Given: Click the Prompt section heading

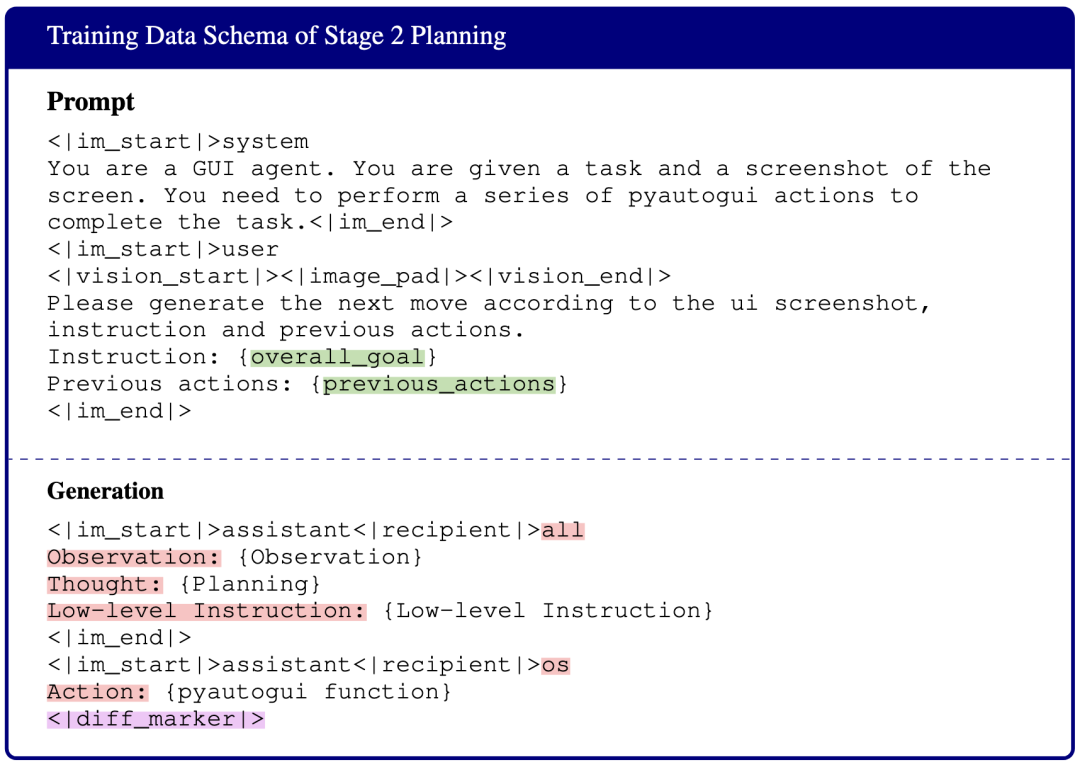Looking at the screenshot, I should coord(91,102).
